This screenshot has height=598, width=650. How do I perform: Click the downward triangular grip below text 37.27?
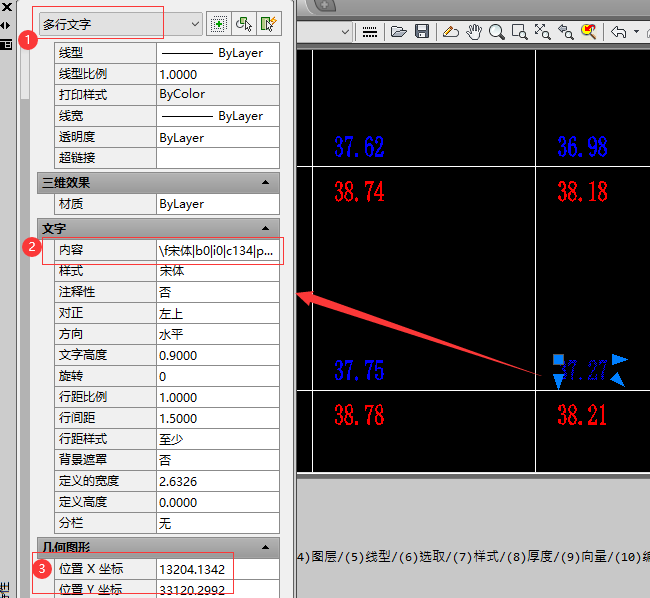[558, 381]
